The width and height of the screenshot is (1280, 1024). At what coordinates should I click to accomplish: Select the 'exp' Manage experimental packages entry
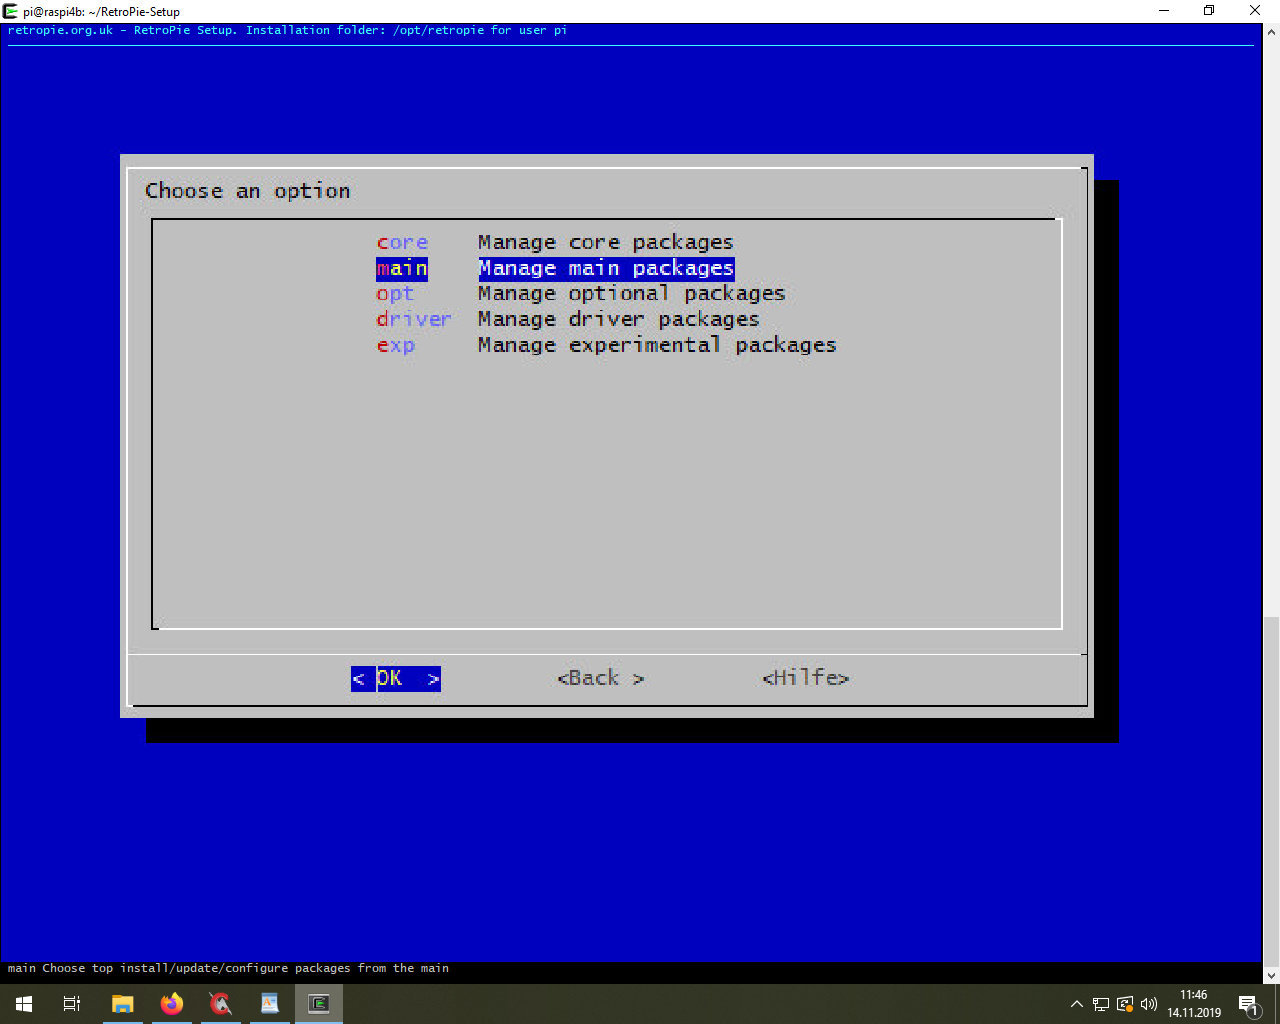tap(605, 345)
